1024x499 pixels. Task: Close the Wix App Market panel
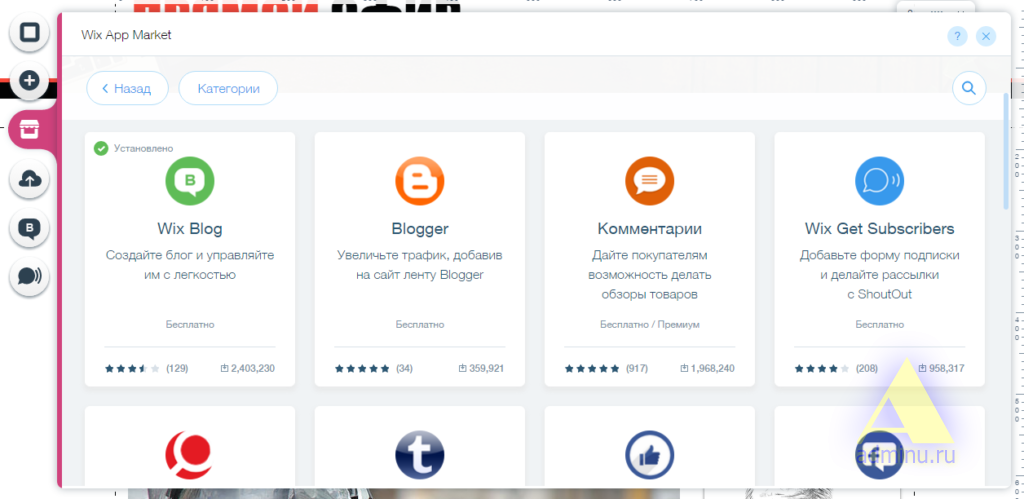click(986, 36)
